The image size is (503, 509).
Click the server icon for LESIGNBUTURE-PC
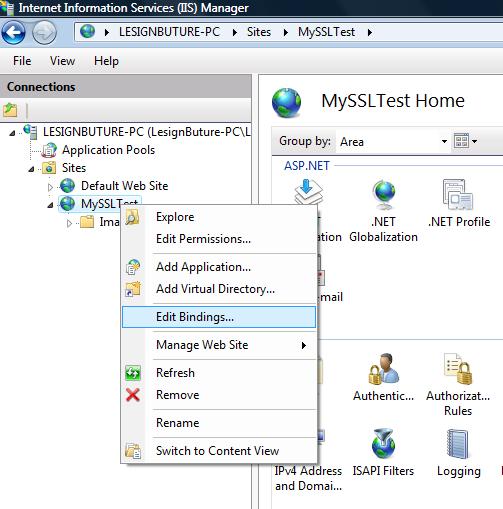(x=30, y=132)
